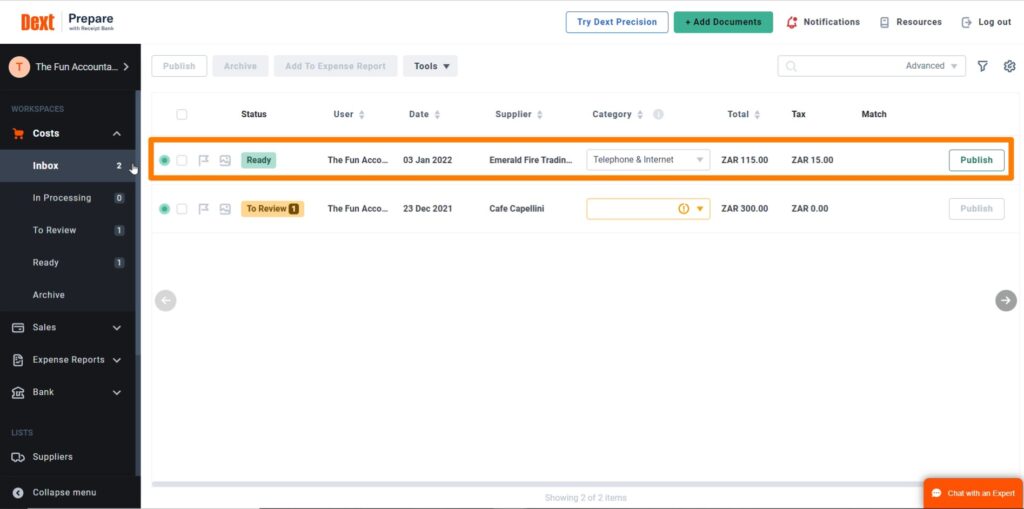Open the Ready list in sidebar
1024x509 pixels.
click(x=68, y=263)
